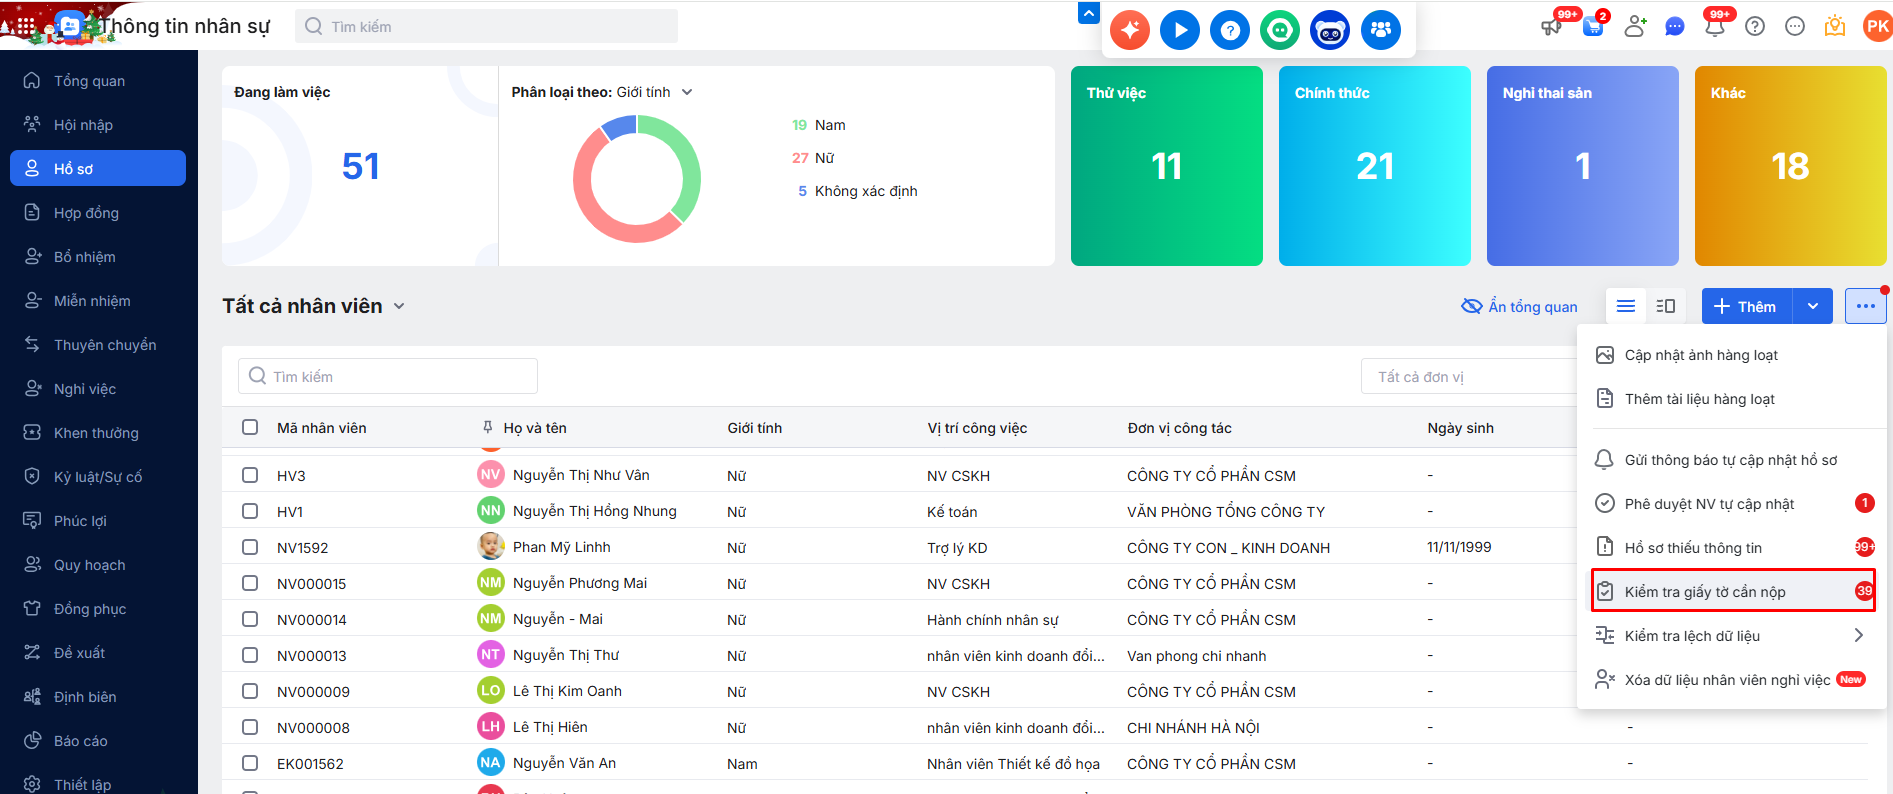Viewport: 1893px width, 794px height.
Task: Open the notifications bell icon
Action: click(x=1715, y=26)
